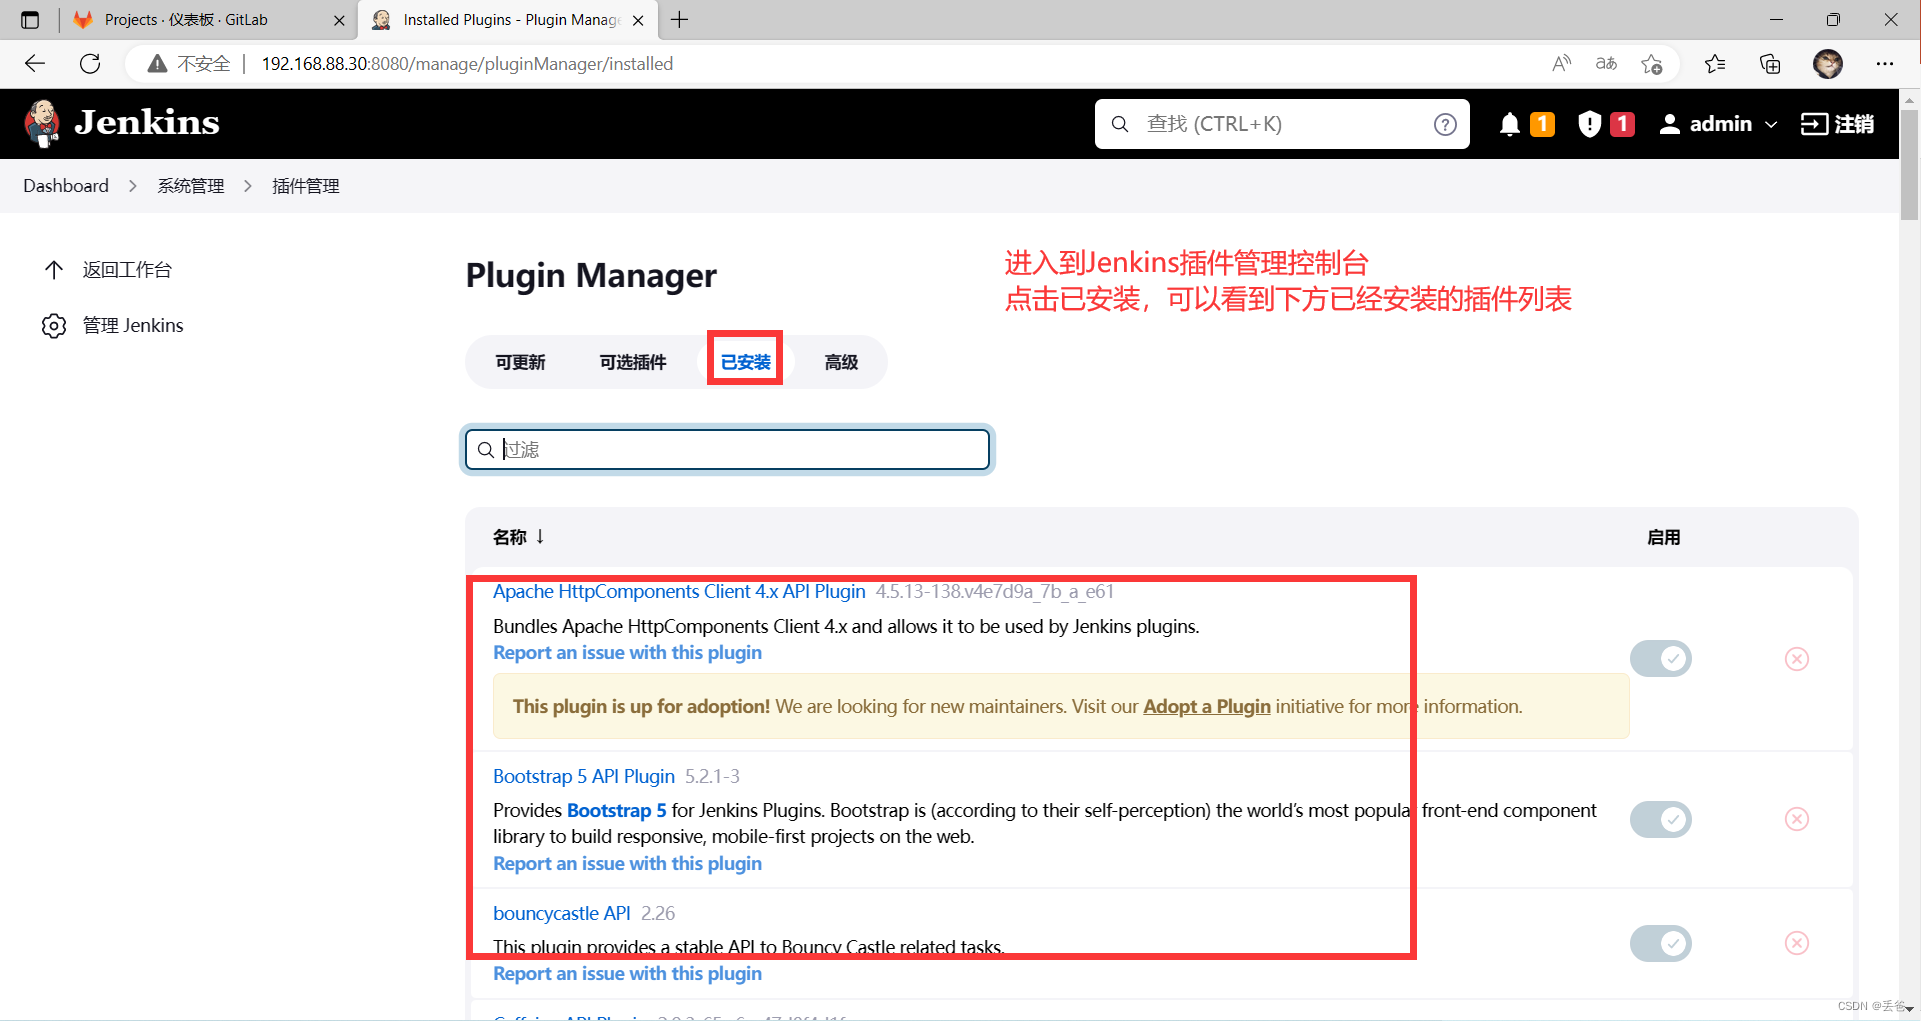1921x1021 pixels.
Task: Reload the page with the refresh icon
Action: (x=90, y=64)
